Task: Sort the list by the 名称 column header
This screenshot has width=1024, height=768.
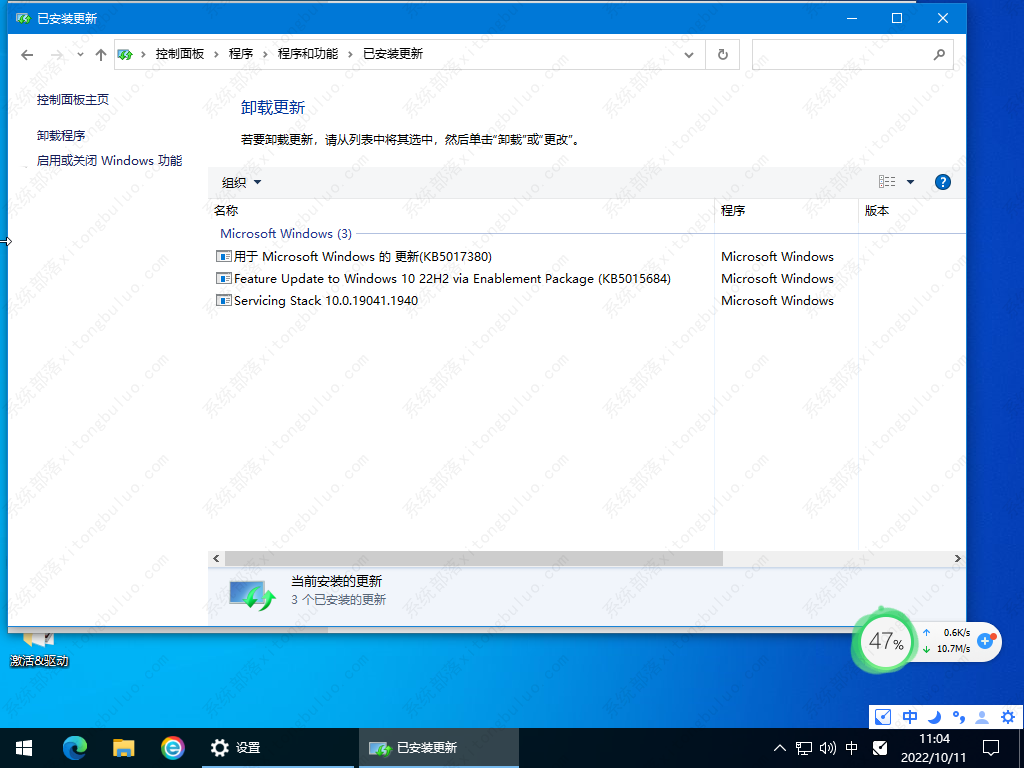Action: point(226,211)
